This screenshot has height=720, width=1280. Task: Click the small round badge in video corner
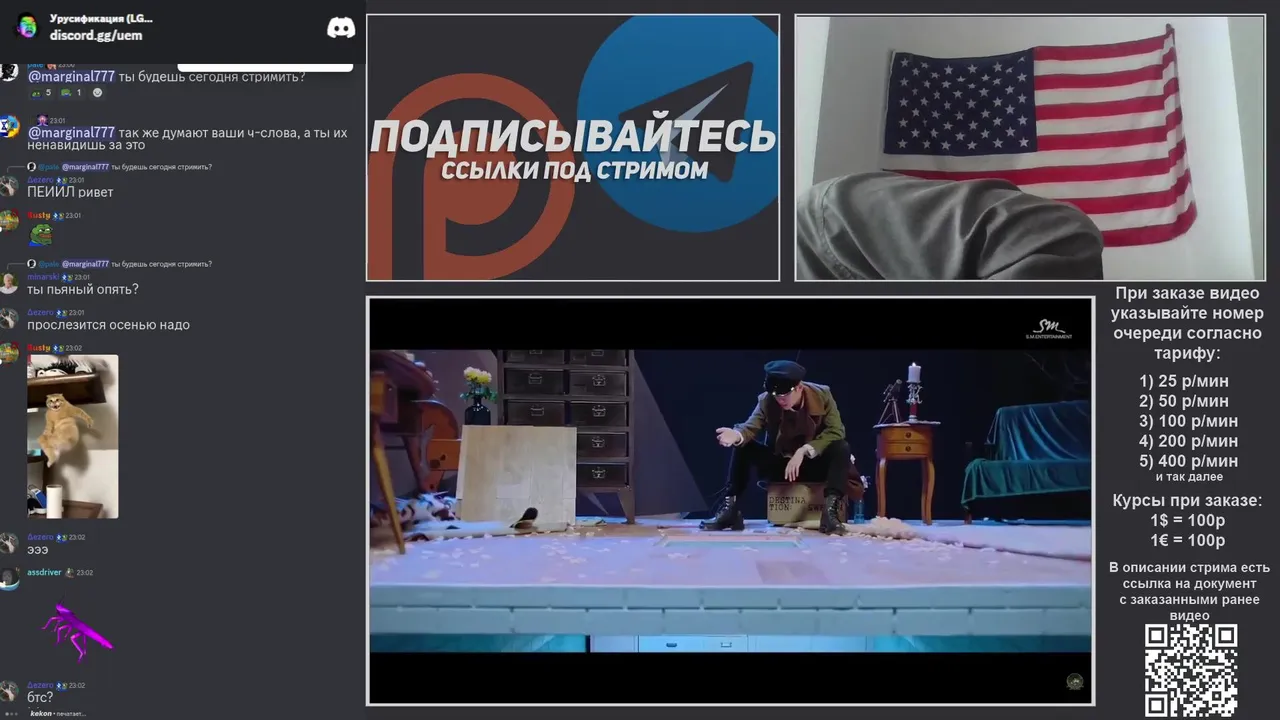(1075, 682)
